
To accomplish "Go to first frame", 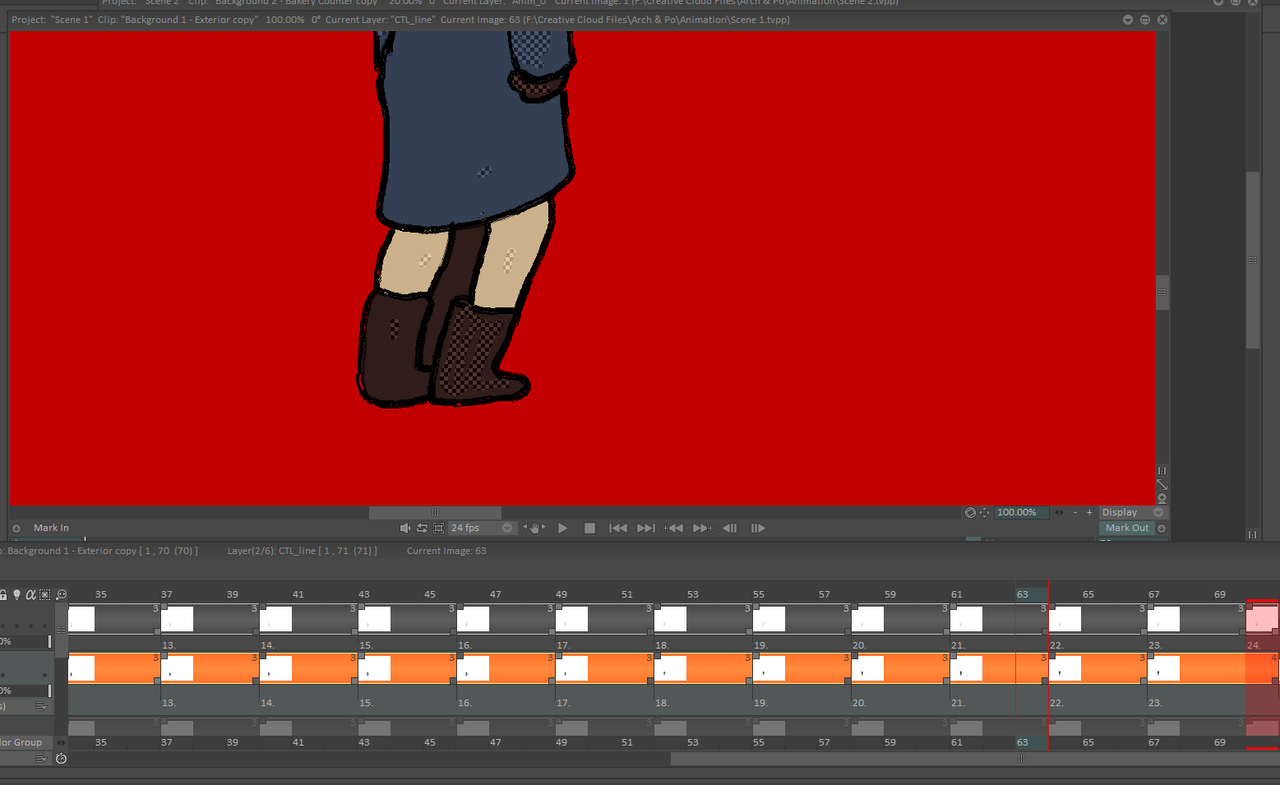I will click(618, 528).
